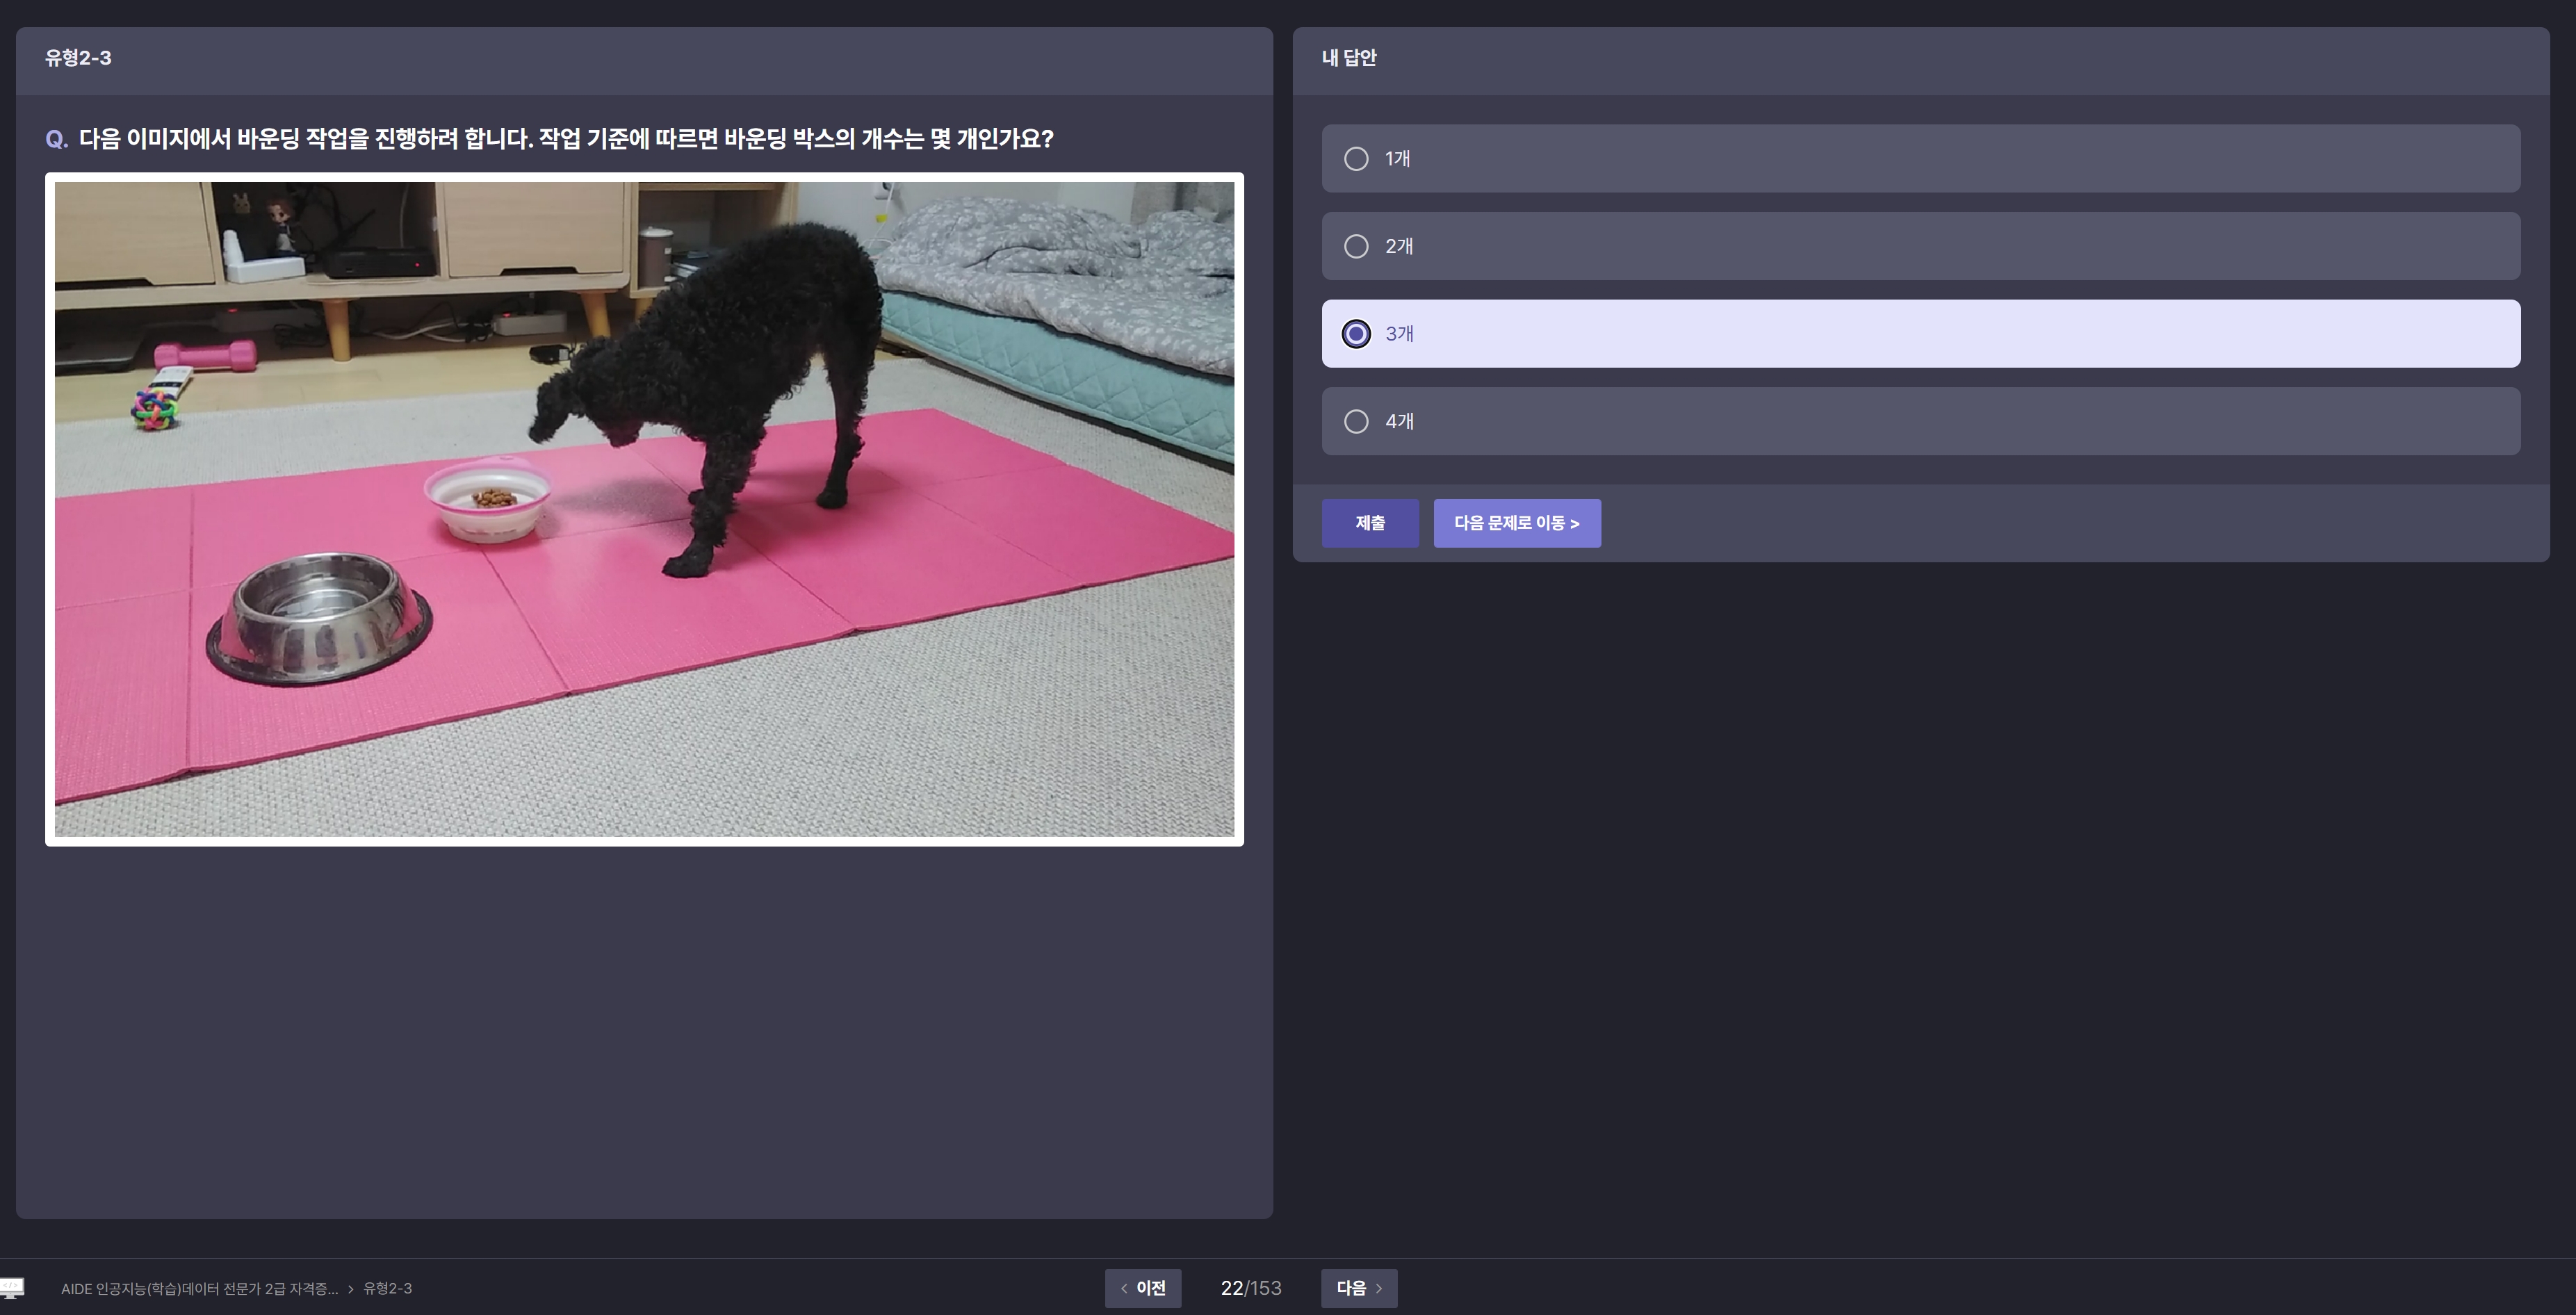The width and height of the screenshot is (2576, 1315).
Task: Click the question text about bounding boxes
Action: (565, 139)
